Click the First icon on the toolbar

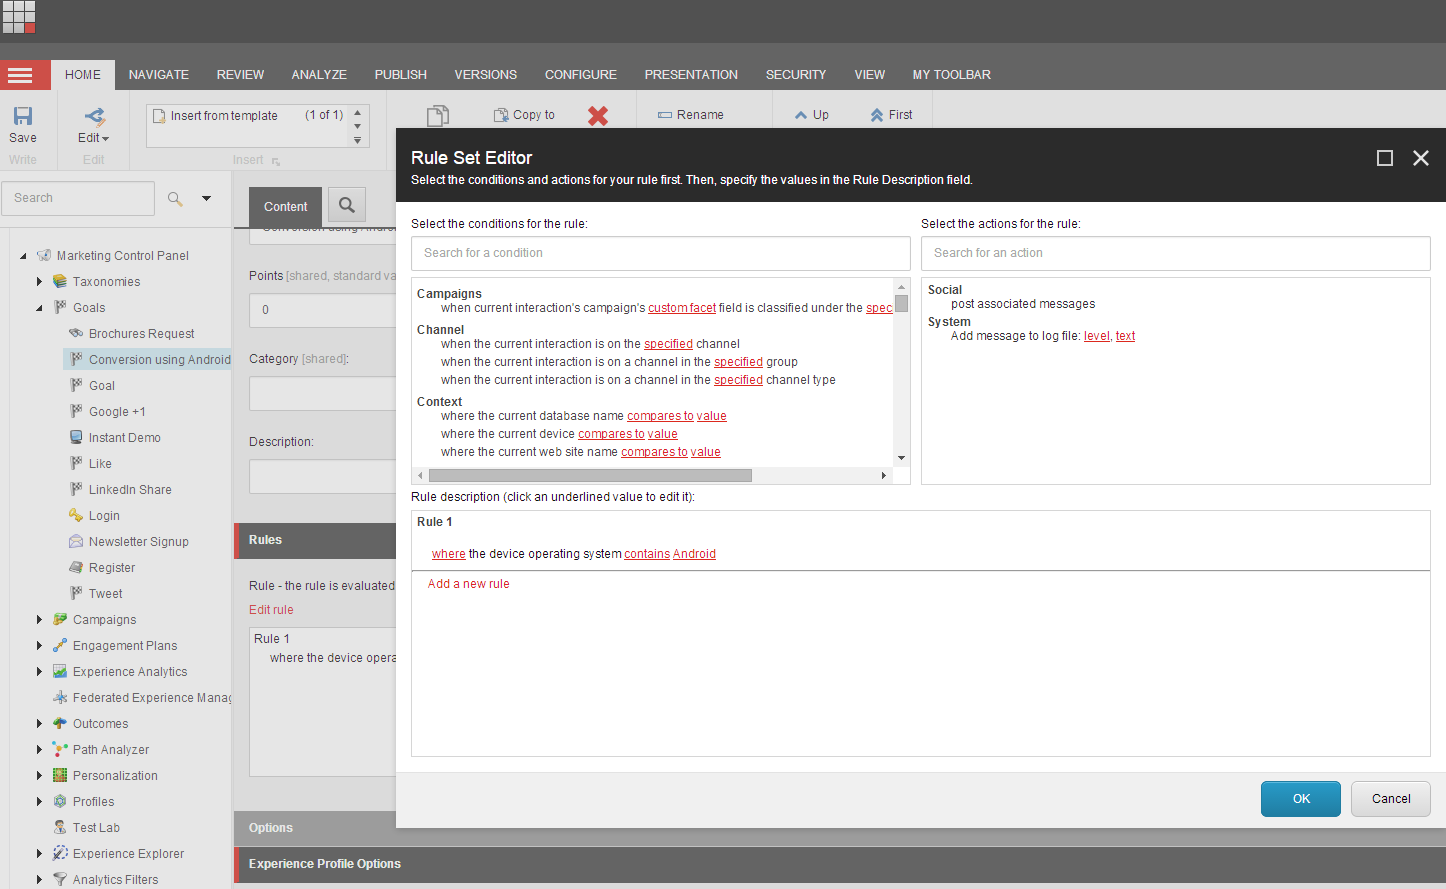click(890, 114)
